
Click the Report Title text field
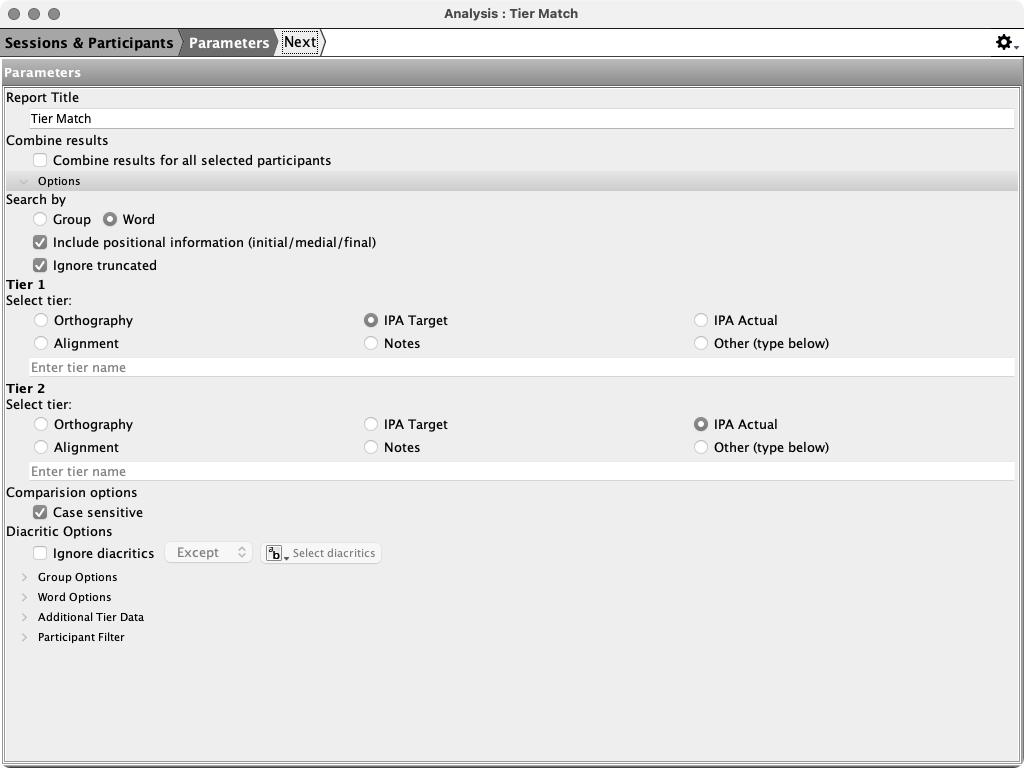520,118
